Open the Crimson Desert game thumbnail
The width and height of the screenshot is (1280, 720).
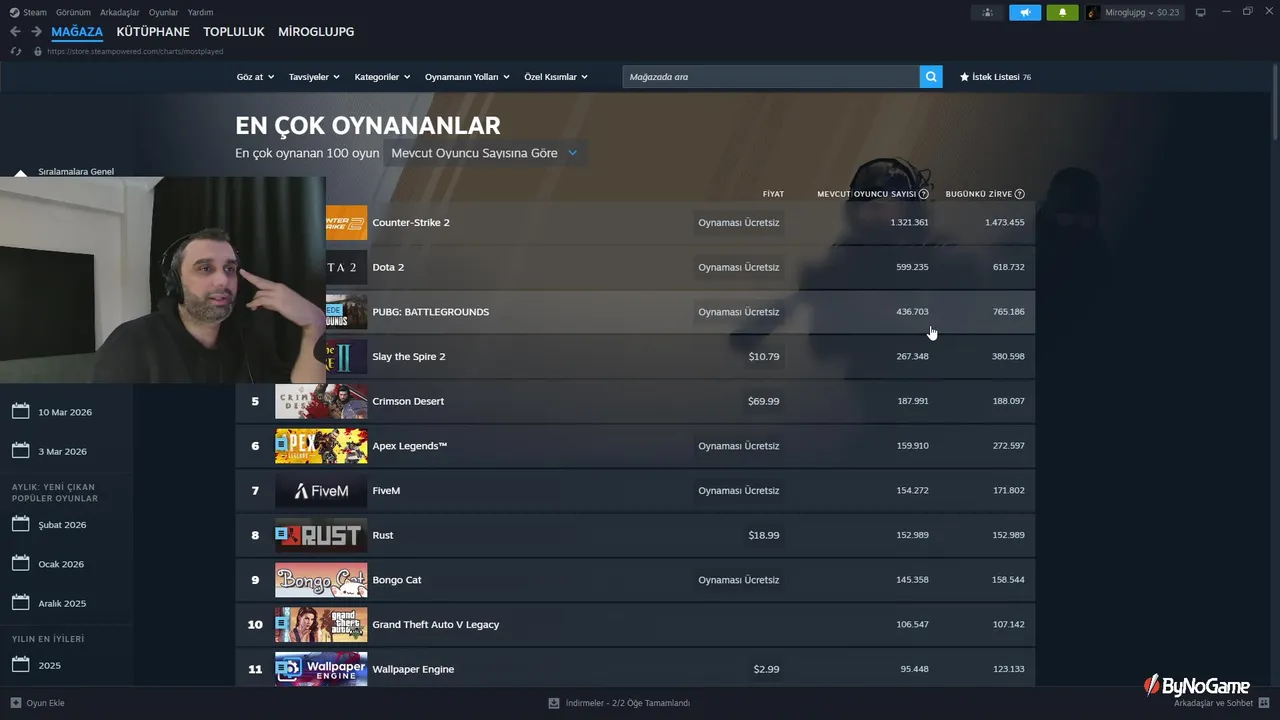[321, 401]
